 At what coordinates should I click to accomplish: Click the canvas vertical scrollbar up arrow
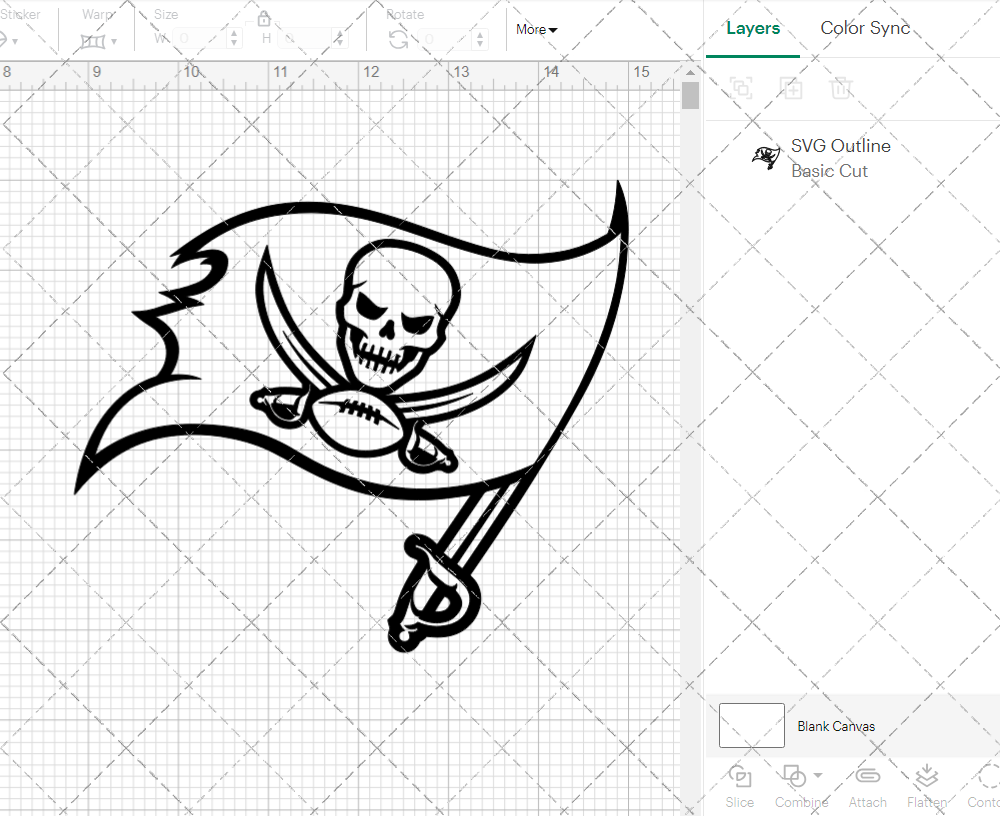coord(690,74)
